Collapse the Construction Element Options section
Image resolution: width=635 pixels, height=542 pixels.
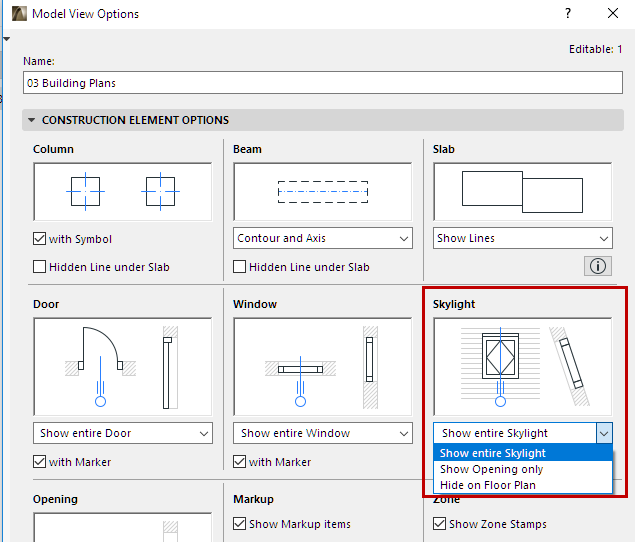click(32, 120)
